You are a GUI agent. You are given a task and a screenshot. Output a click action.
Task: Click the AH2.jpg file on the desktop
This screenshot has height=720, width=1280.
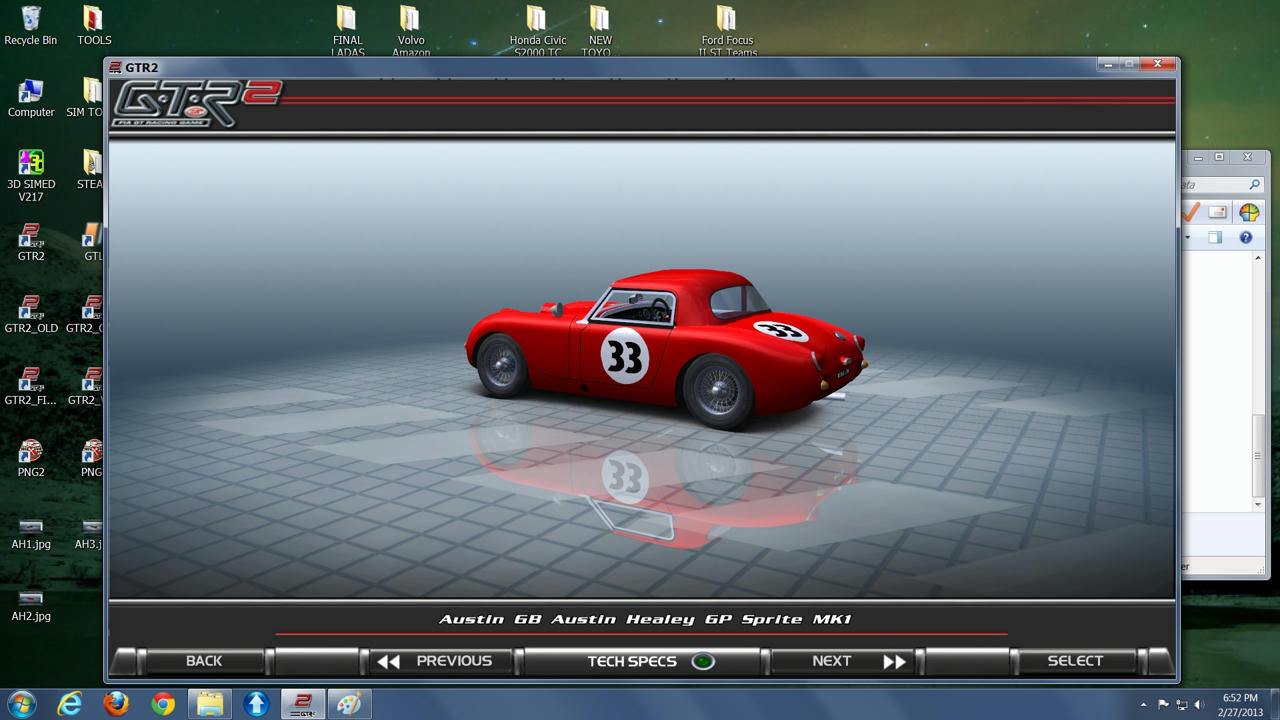(x=31, y=604)
